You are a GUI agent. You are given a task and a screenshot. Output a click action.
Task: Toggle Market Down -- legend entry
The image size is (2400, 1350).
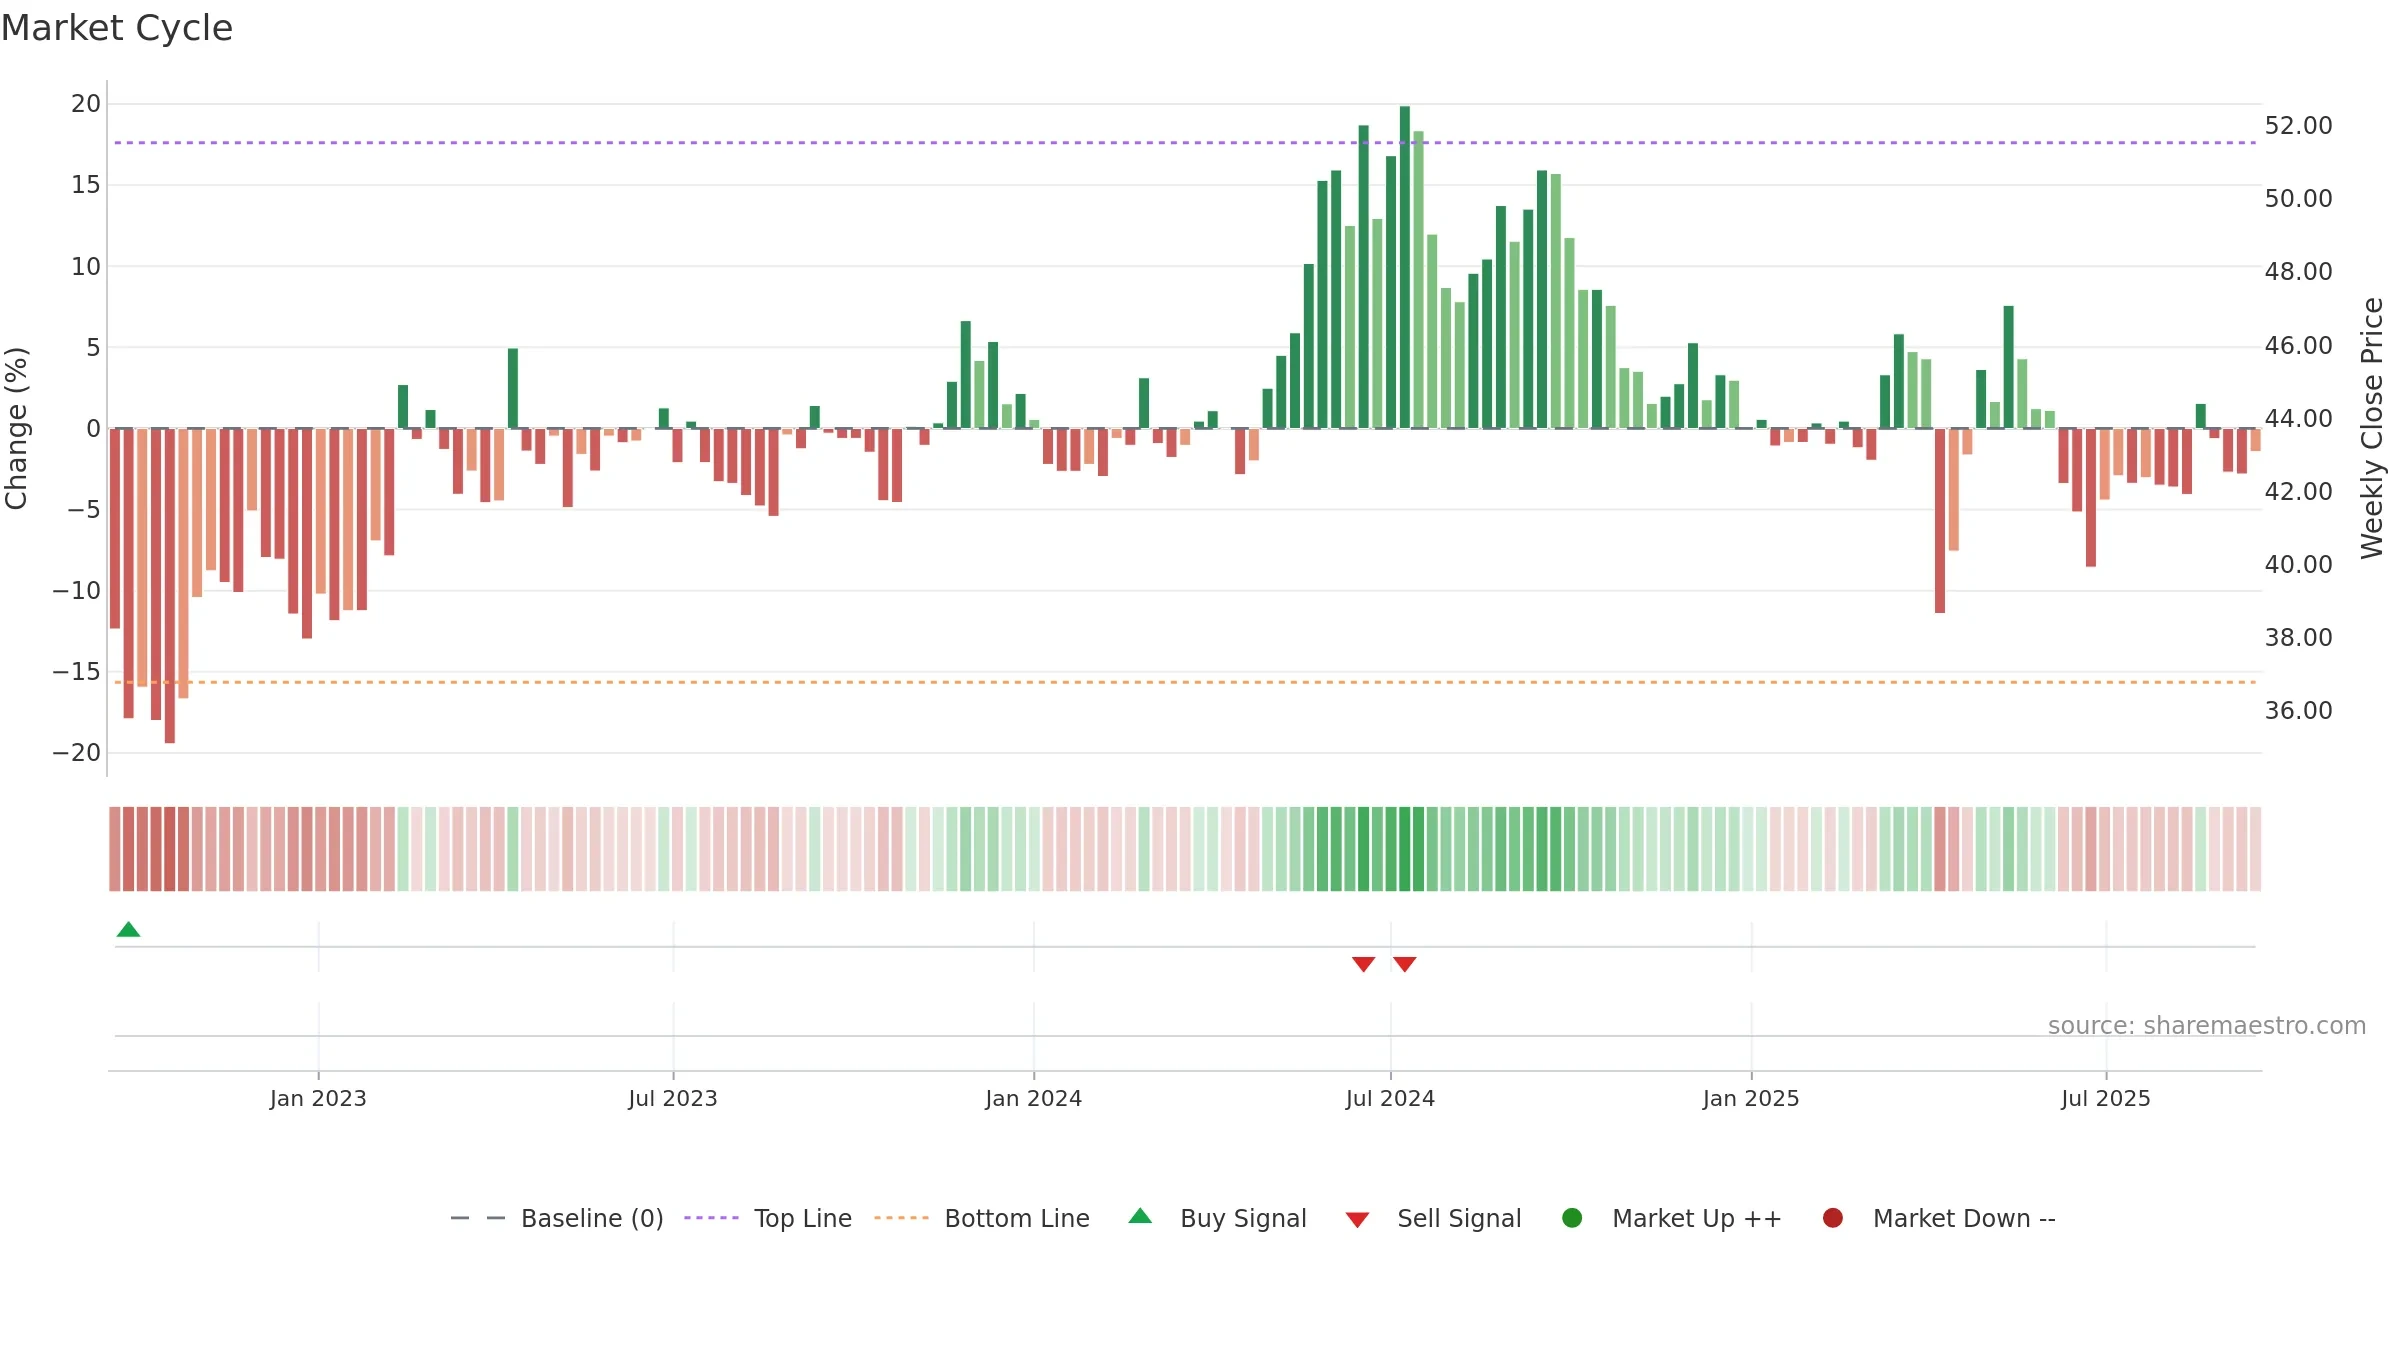[x=1939, y=1218]
